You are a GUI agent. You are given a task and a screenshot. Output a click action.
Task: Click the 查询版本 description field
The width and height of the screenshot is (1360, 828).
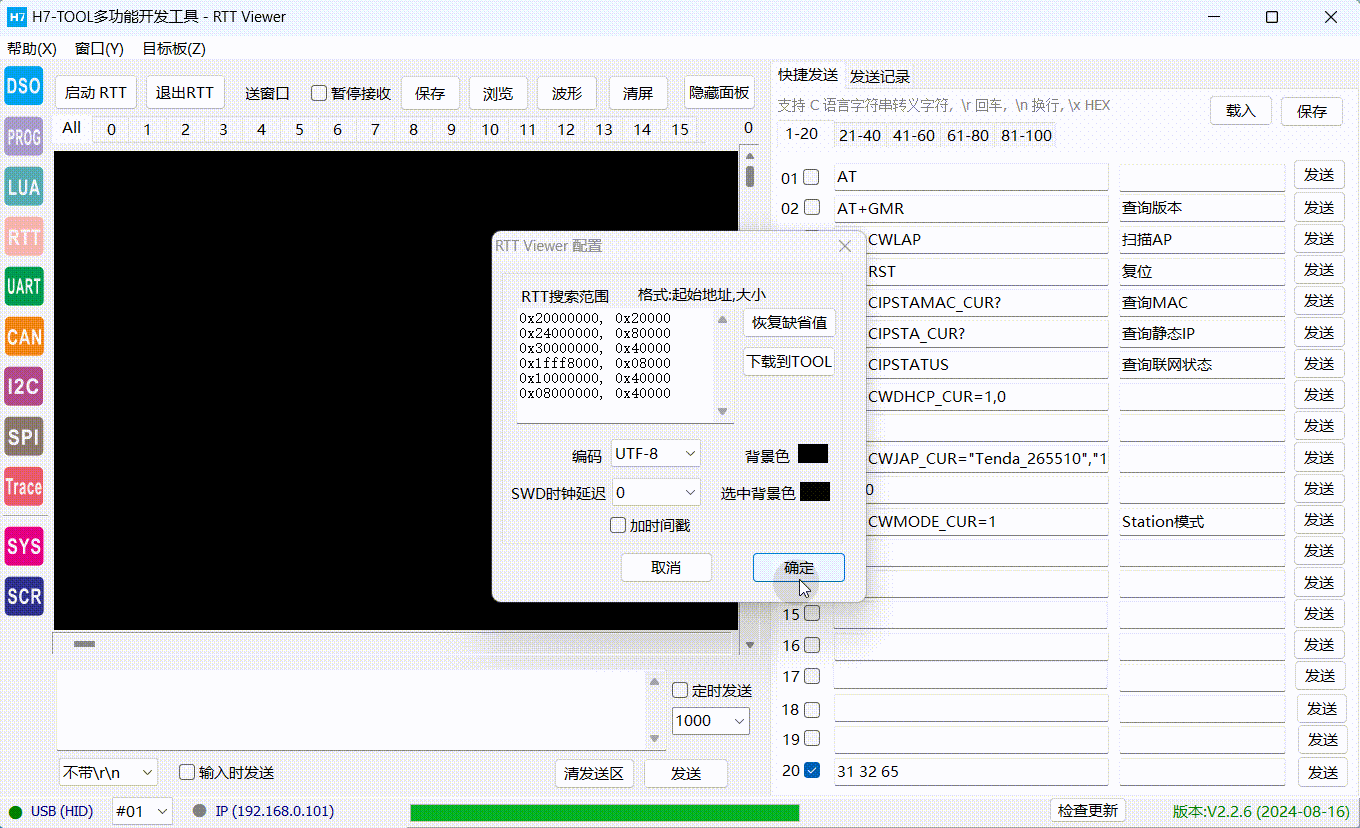pos(1202,208)
